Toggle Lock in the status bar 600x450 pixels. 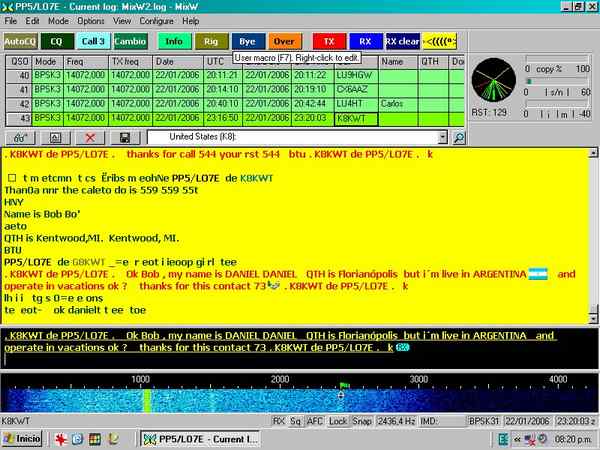click(x=338, y=421)
